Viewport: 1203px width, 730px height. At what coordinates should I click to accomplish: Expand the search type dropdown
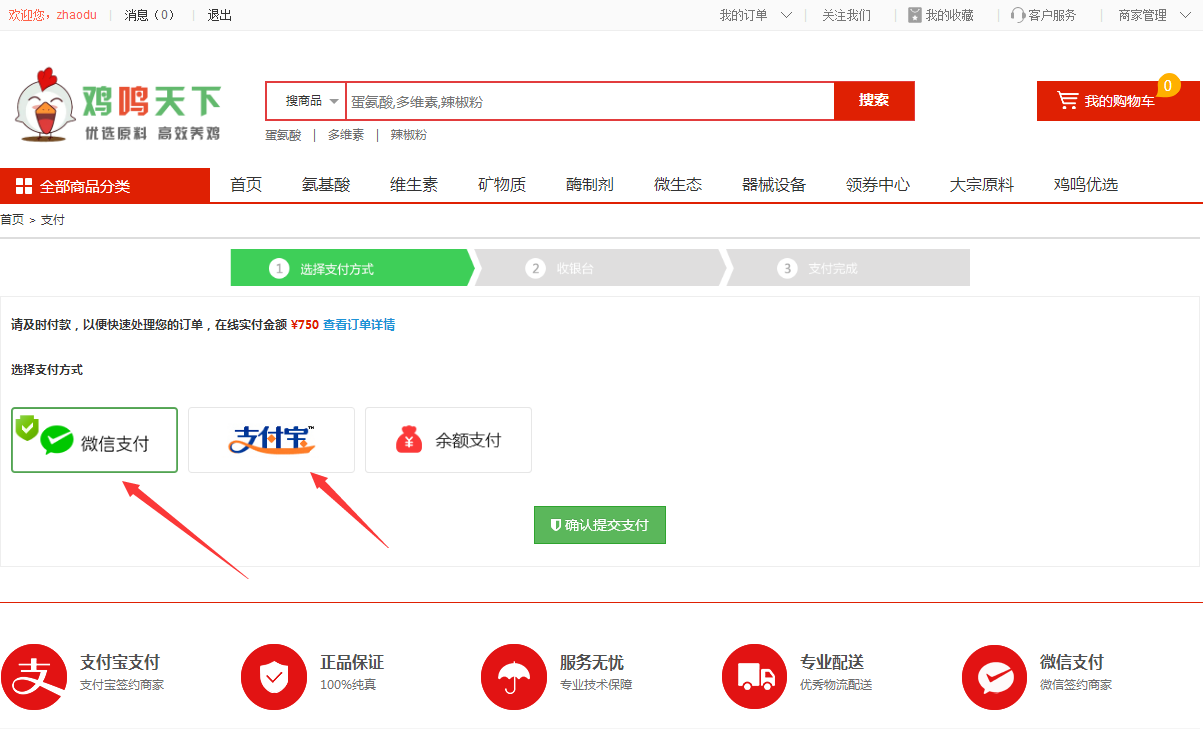[x=311, y=101]
